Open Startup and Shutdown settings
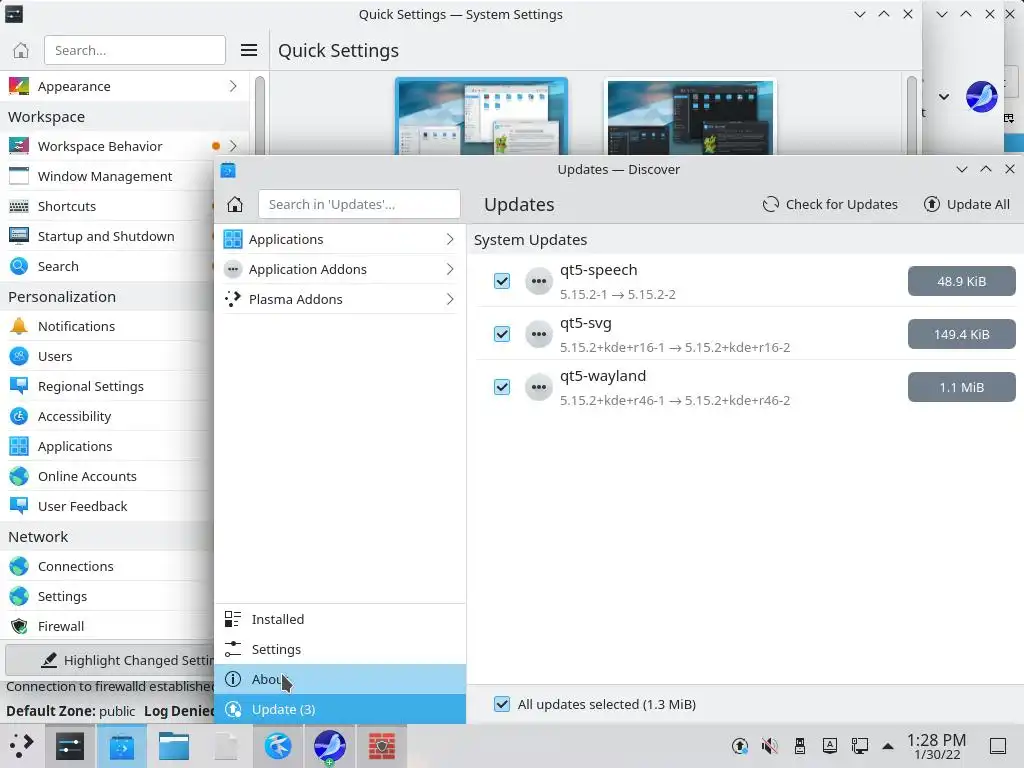 (108, 236)
